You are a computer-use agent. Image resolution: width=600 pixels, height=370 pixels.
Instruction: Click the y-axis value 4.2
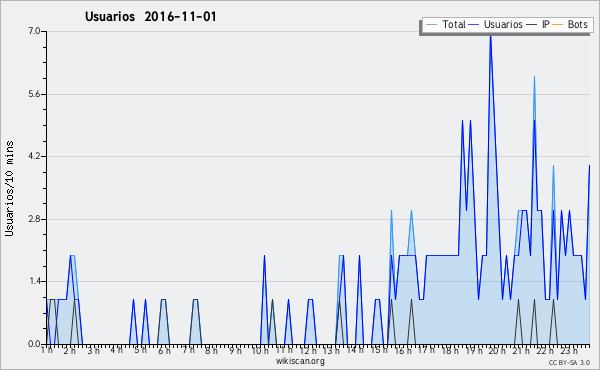34,156
